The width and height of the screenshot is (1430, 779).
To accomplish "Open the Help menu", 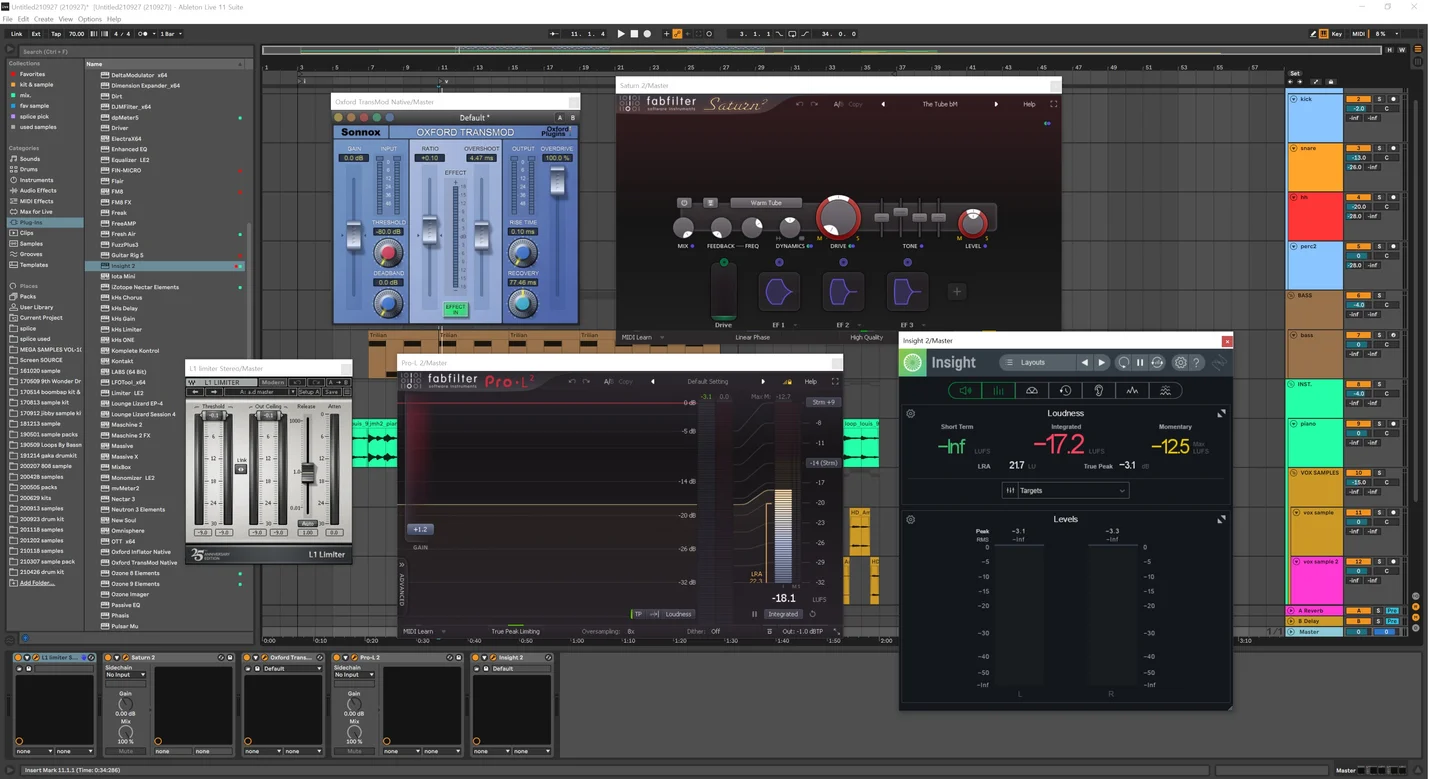I will pos(114,19).
